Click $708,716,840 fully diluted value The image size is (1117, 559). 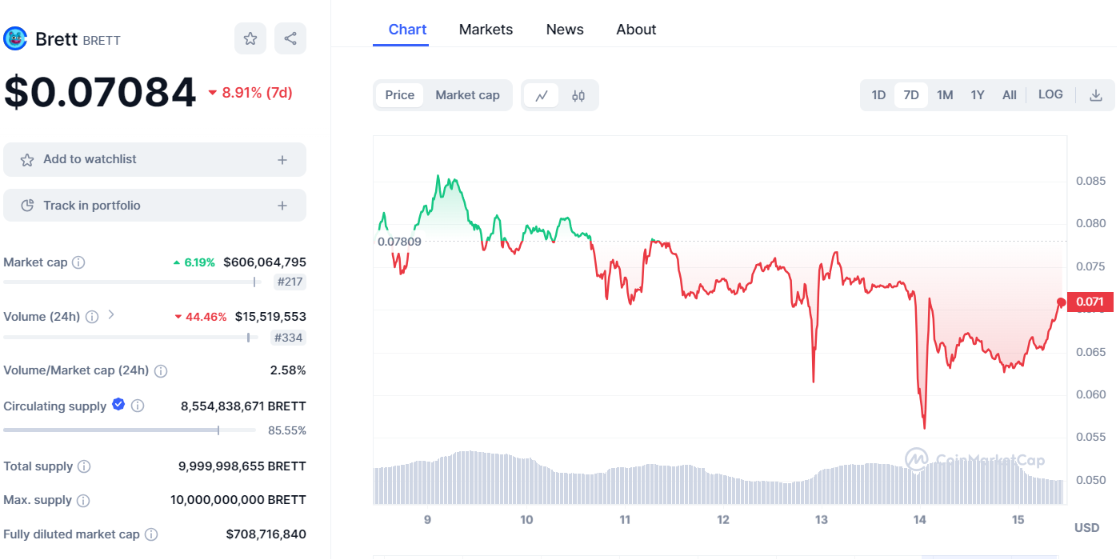coord(266,534)
